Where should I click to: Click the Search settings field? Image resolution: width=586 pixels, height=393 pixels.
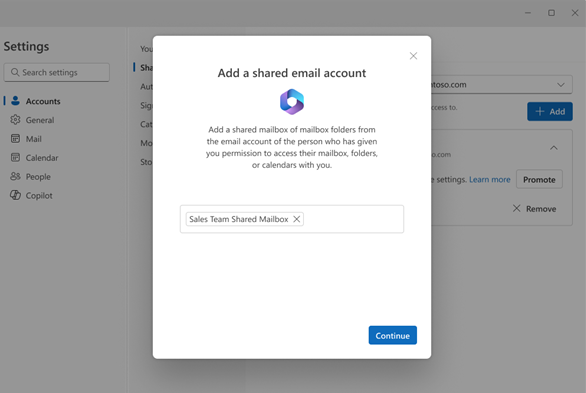point(56,72)
